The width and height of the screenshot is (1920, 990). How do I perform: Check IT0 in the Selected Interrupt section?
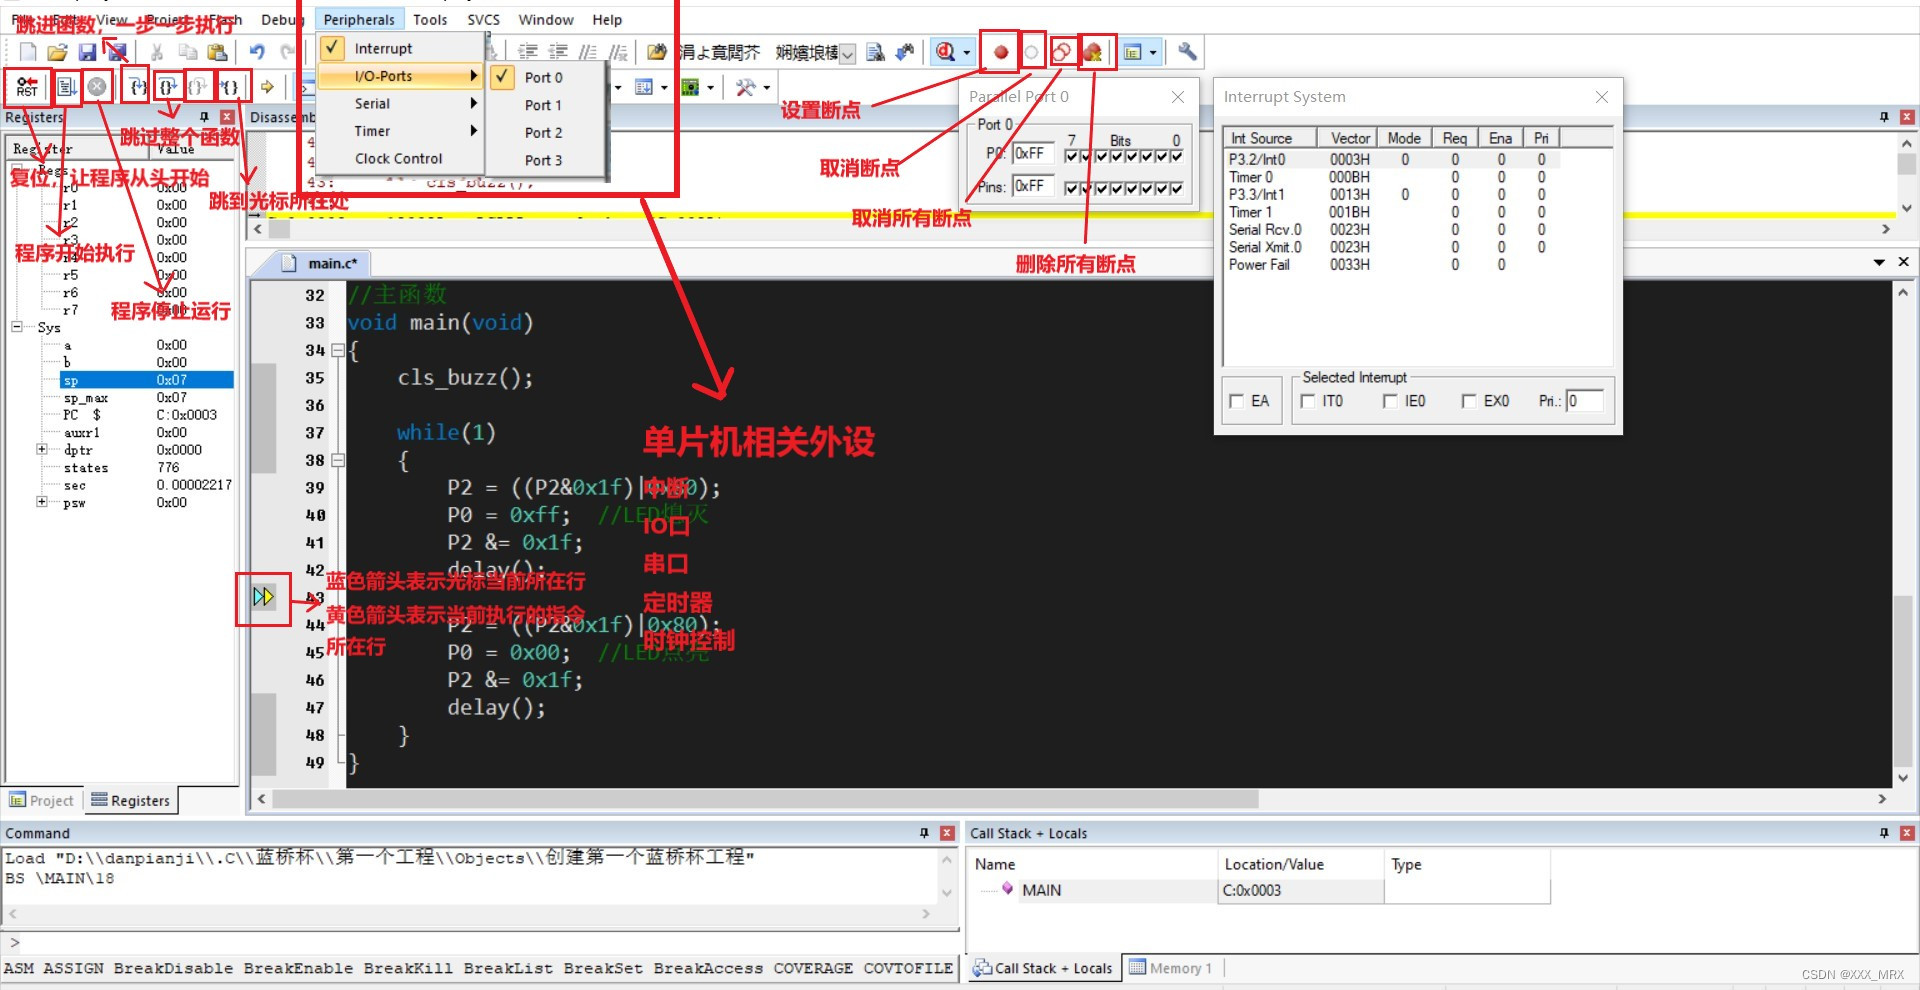[1309, 401]
